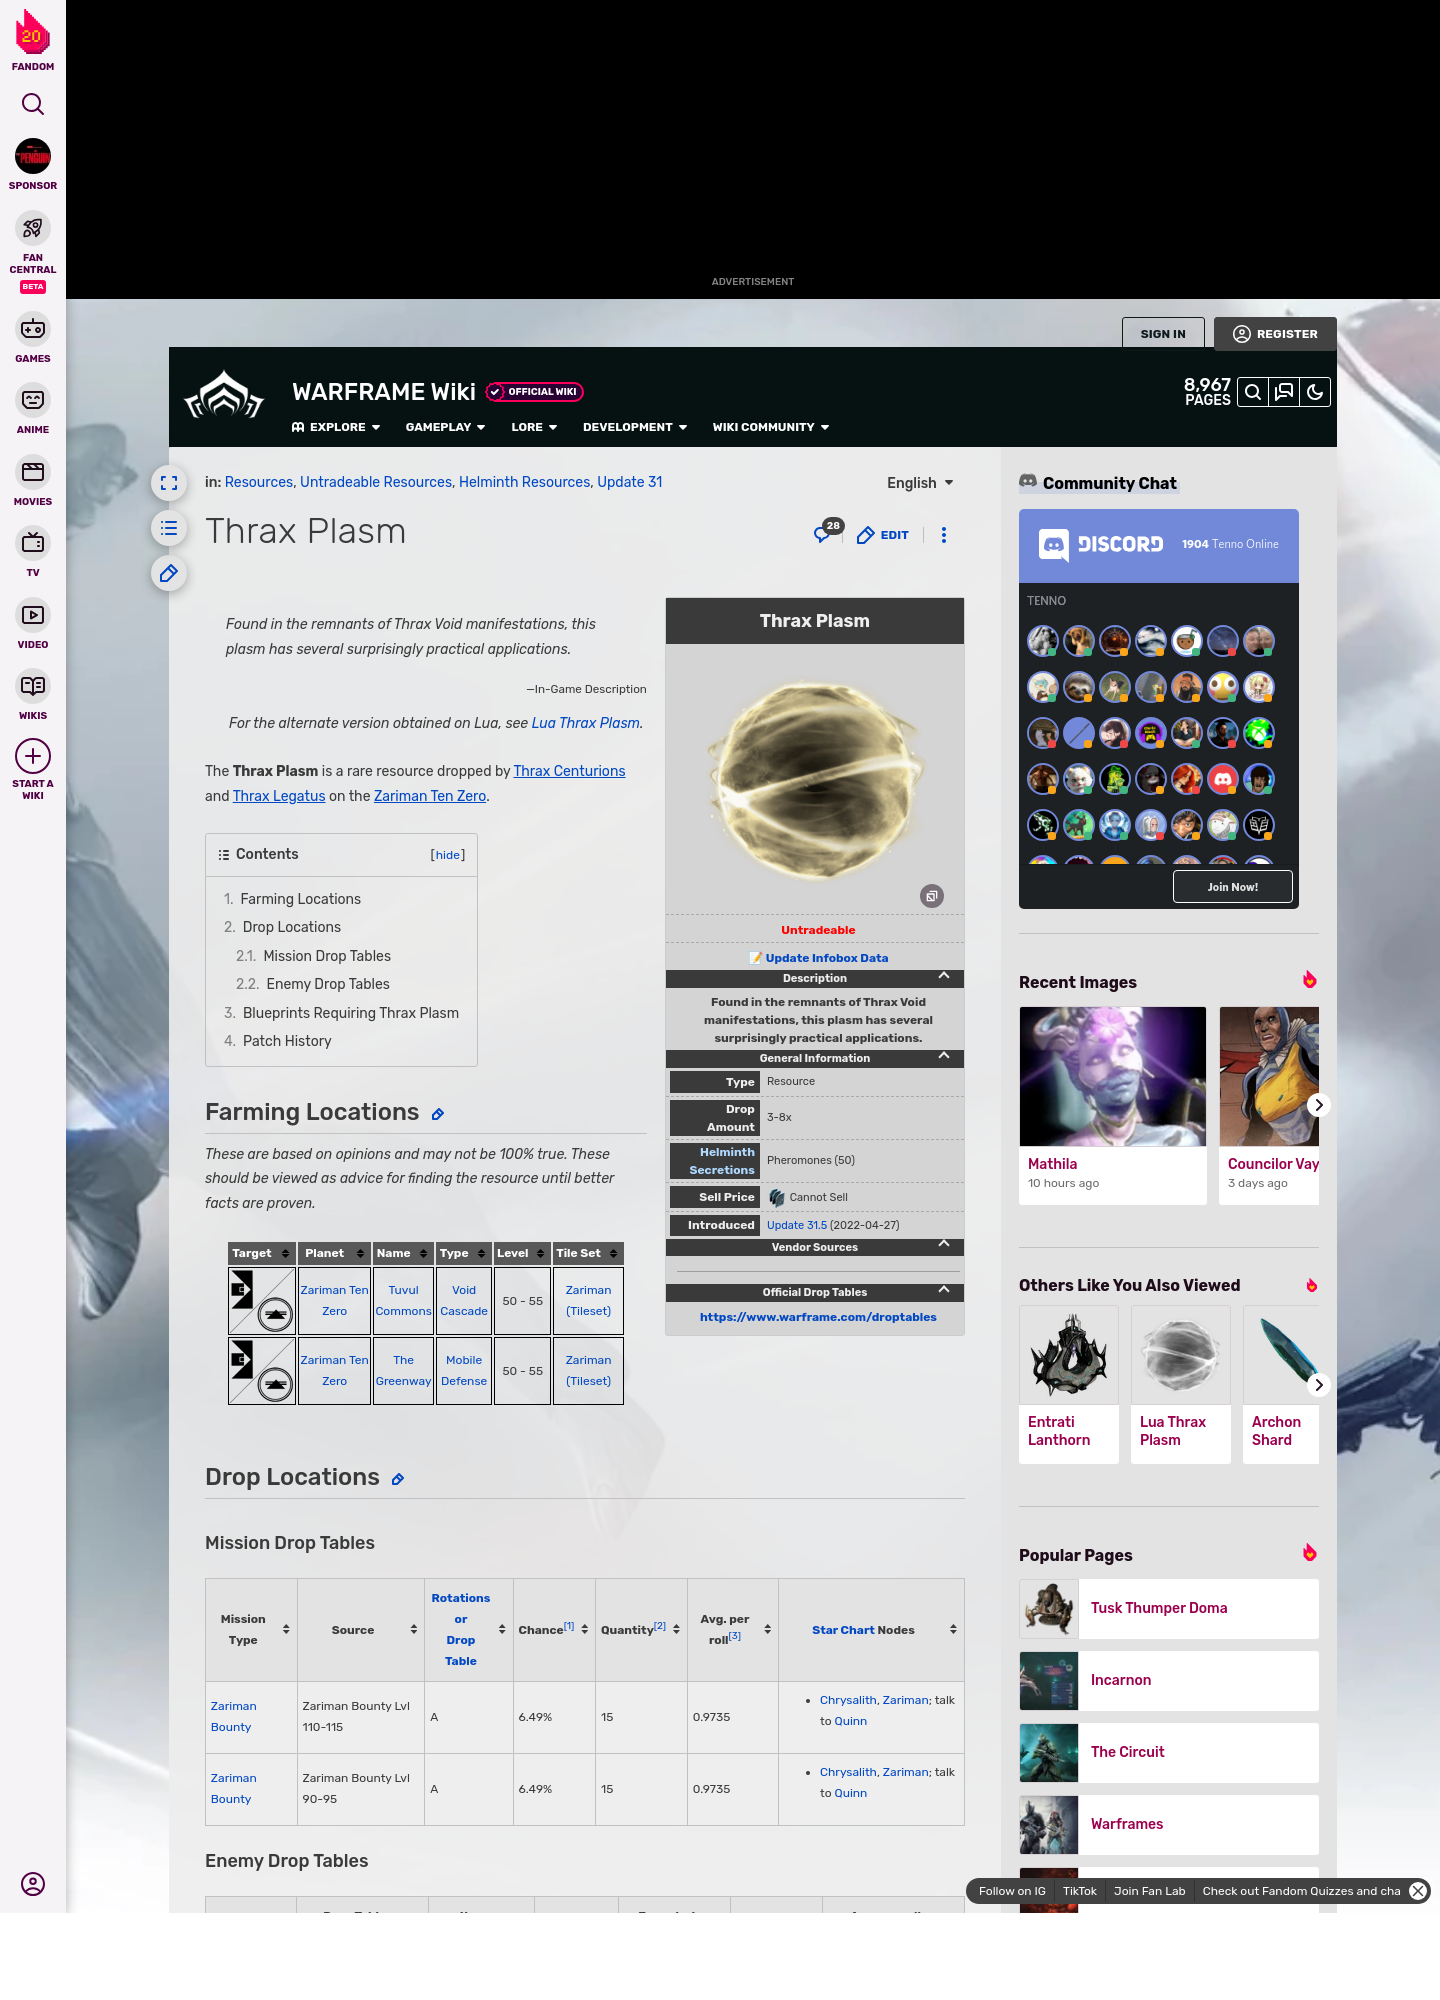
Task: Open the wiki Discussions icon in header
Action: [x=1284, y=392]
